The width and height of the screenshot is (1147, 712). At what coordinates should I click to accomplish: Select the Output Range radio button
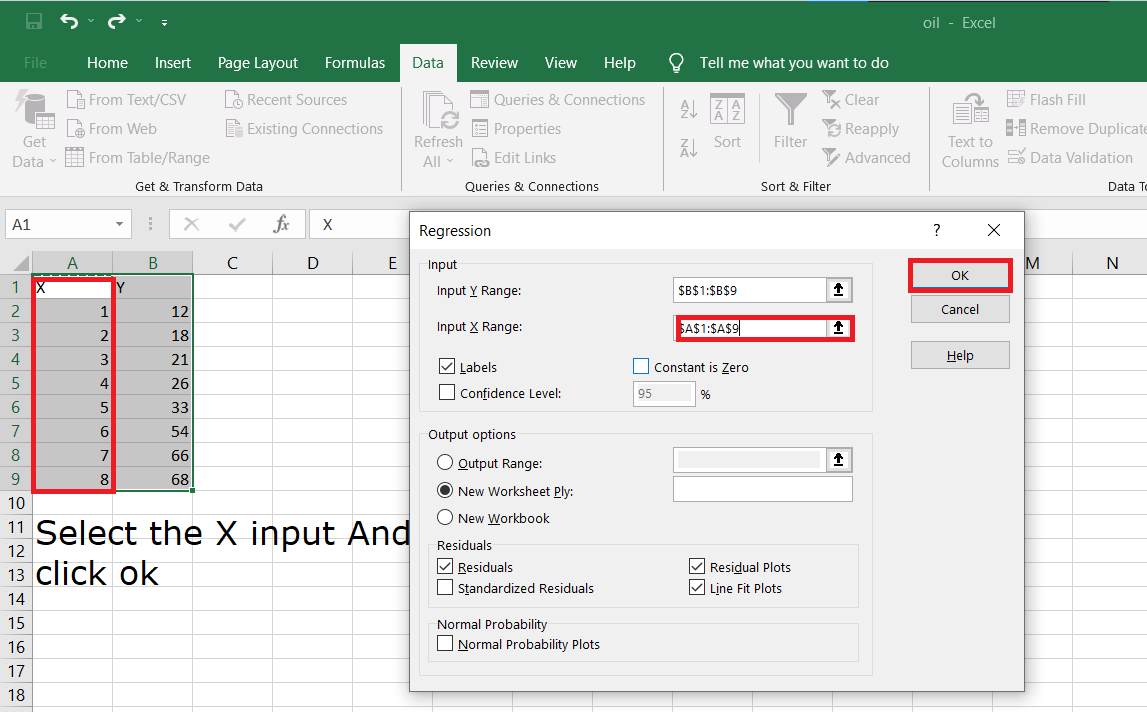pos(446,463)
